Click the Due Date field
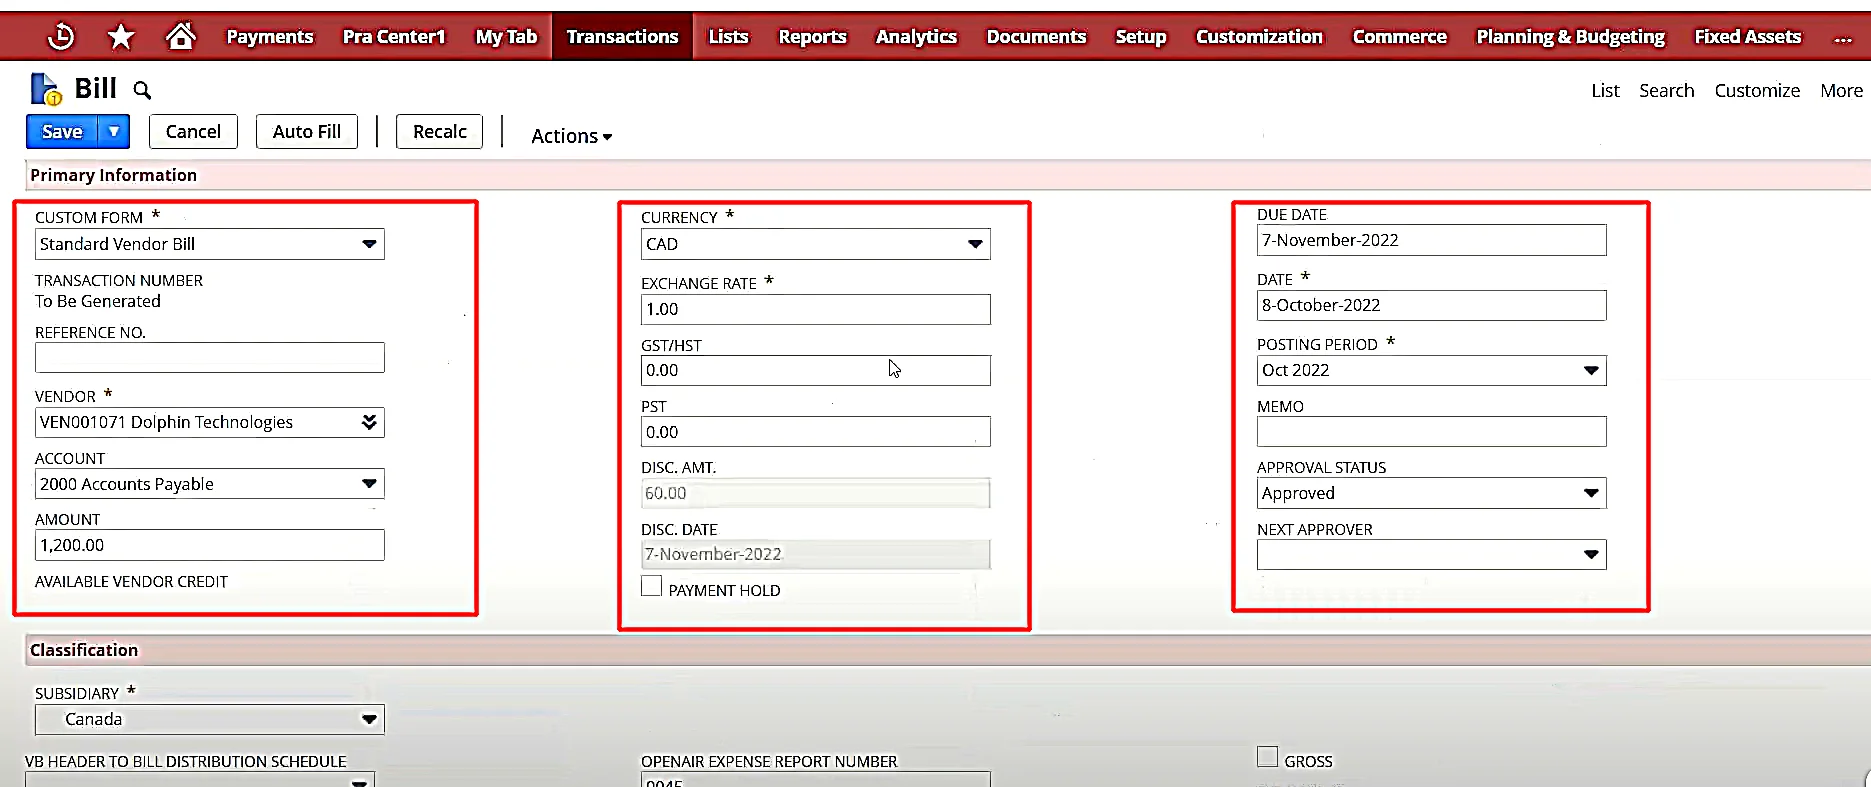The width and height of the screenshot is (1871, 787). [x=1432, y=240]
